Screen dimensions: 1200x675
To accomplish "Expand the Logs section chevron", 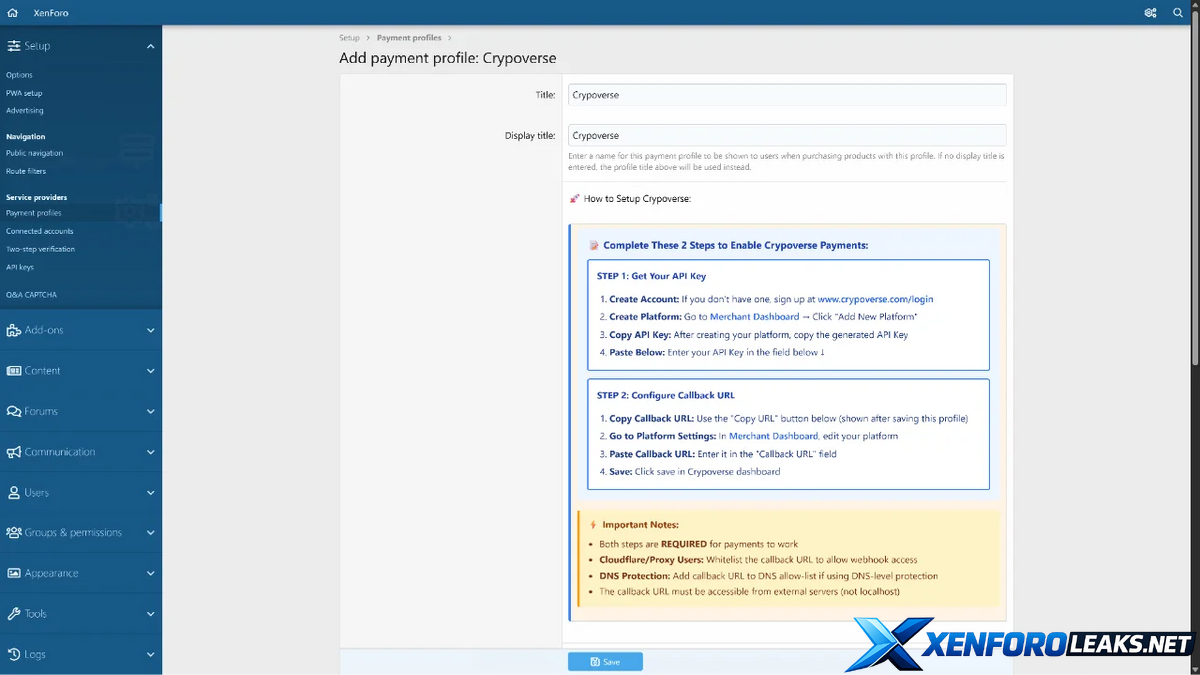I will pos(150,655).
